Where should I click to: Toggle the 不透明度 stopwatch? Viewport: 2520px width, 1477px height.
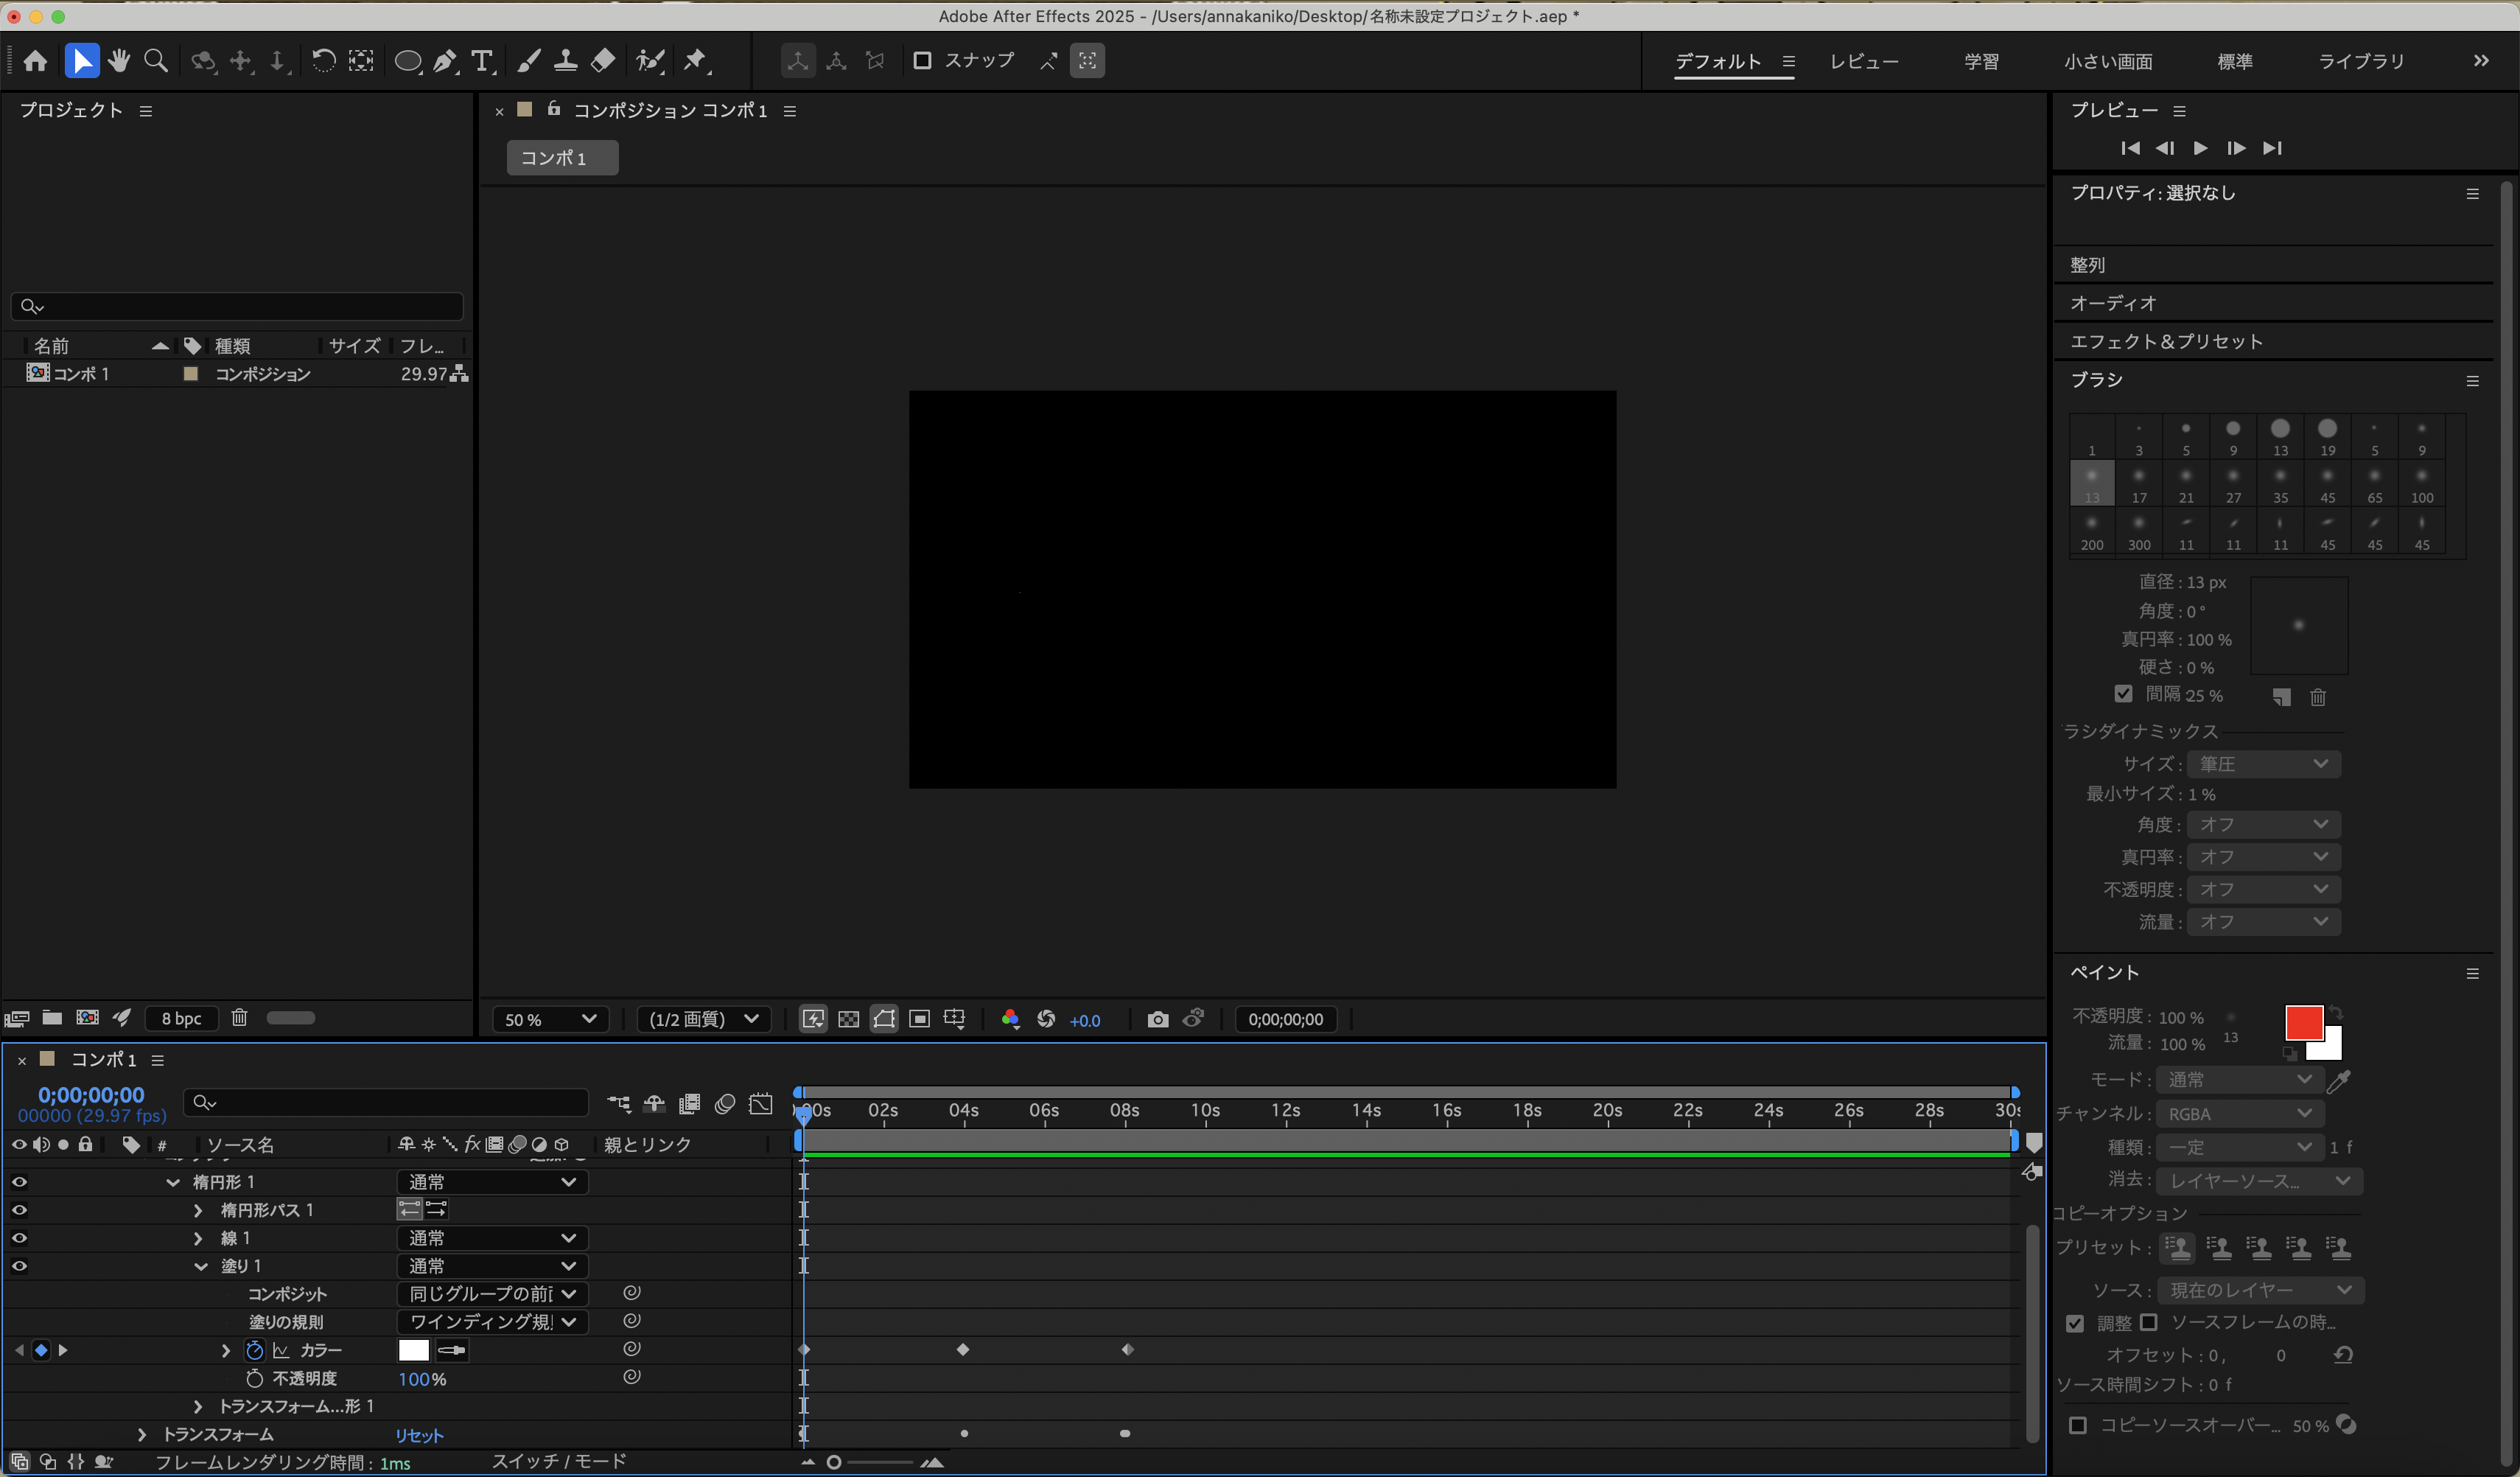pos(254,1378)
